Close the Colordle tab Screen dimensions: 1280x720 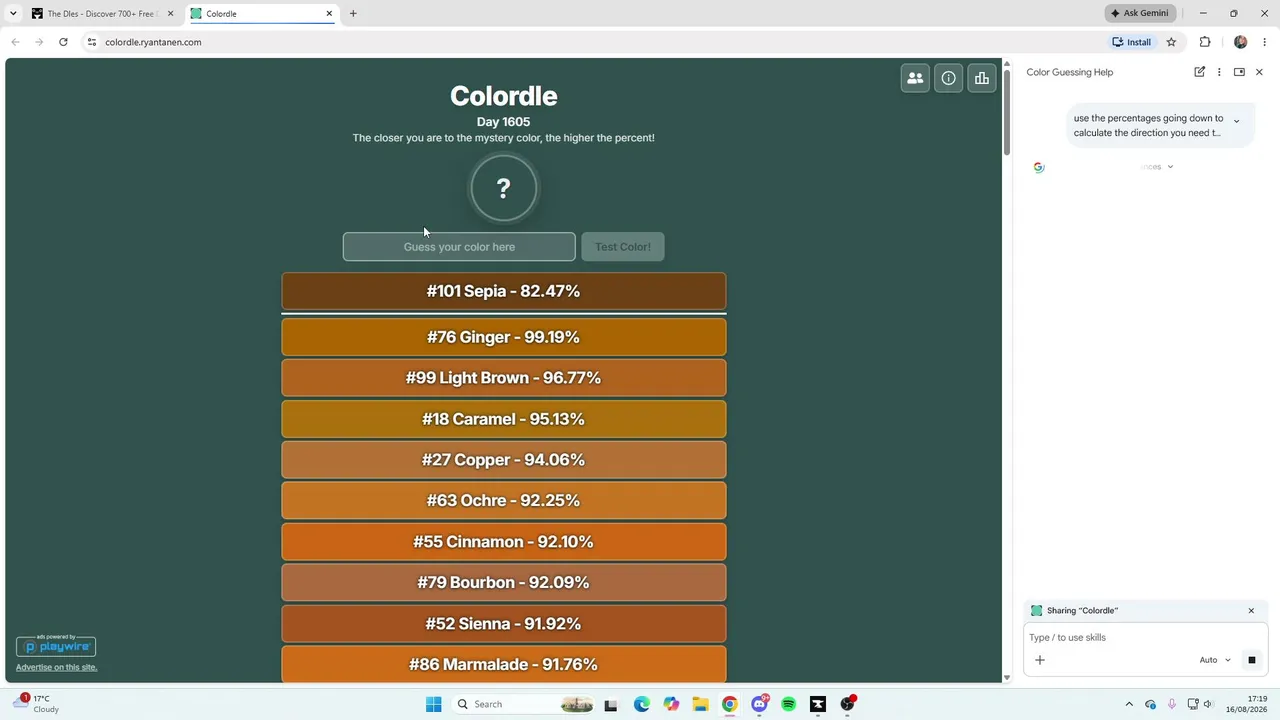pos(329,14)
